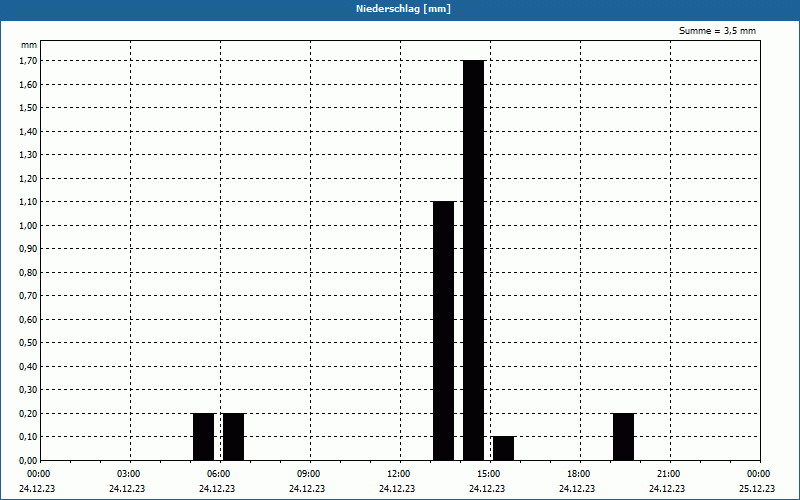Select the 1,60 y-axis value

[x=28, y=84]
